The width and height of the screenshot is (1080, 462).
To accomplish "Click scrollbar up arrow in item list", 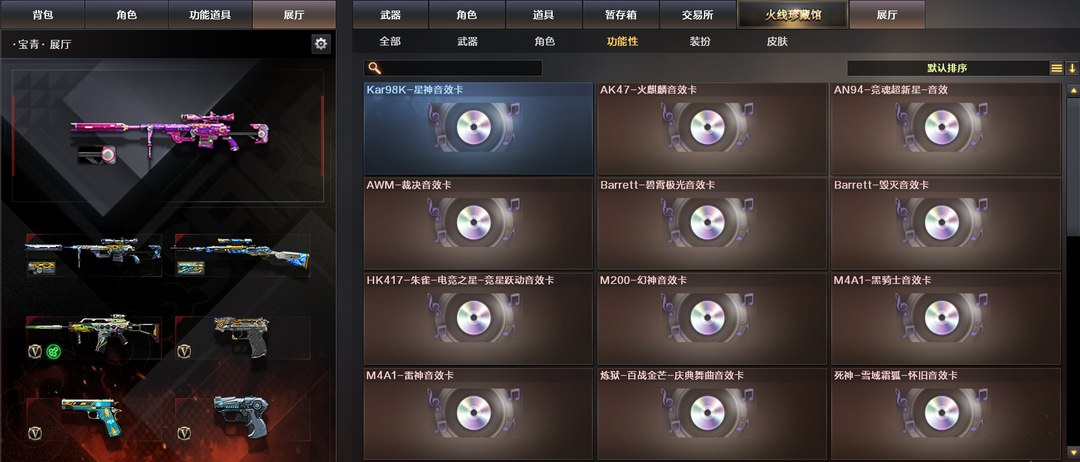I will point(1072,90).
